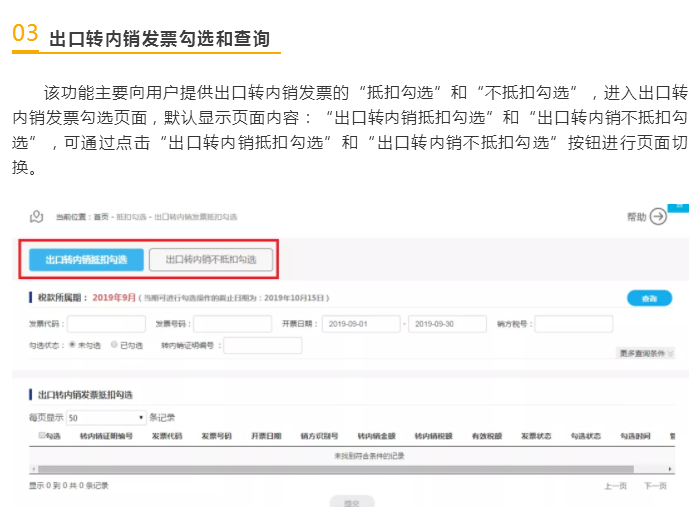Click the 转内销证明编号 input field

pos(262,345)
